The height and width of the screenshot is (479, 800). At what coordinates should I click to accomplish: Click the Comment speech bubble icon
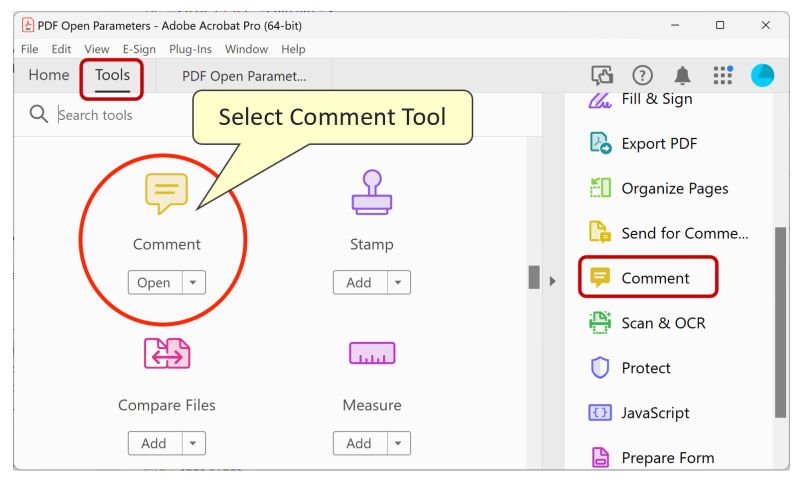[166, 193]
